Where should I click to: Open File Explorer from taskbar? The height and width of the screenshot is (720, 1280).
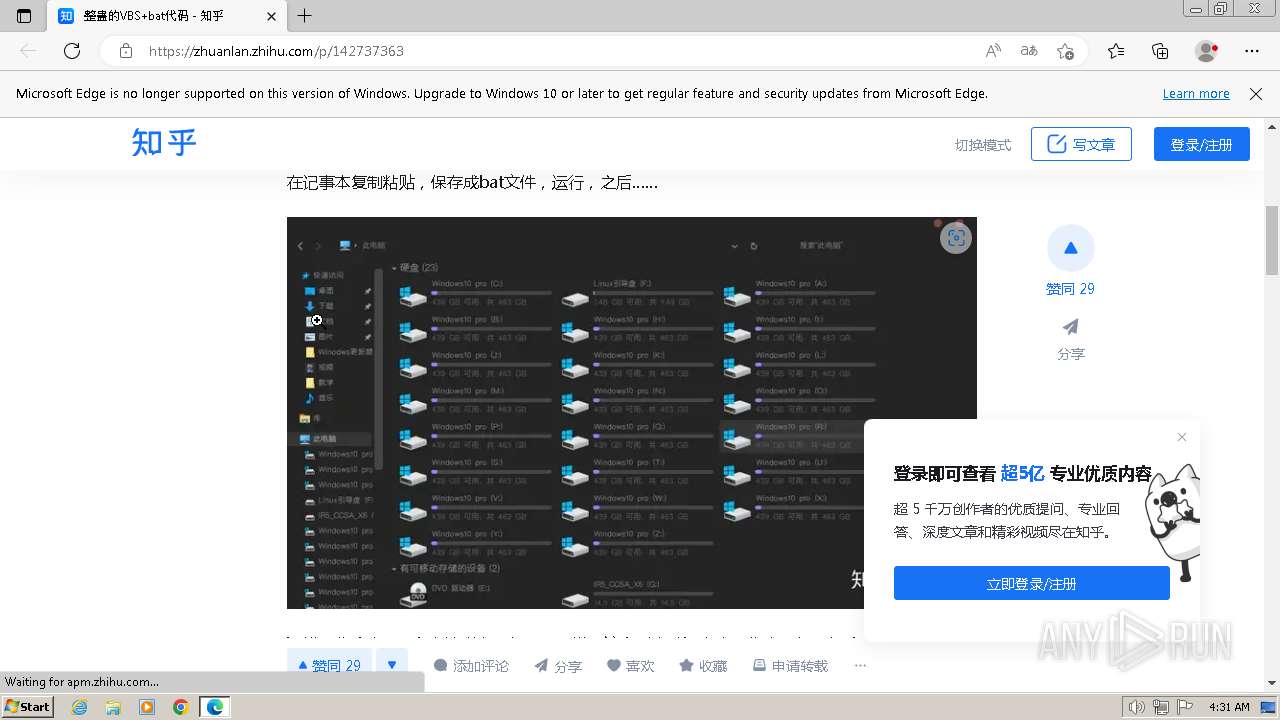click(113, 707)
